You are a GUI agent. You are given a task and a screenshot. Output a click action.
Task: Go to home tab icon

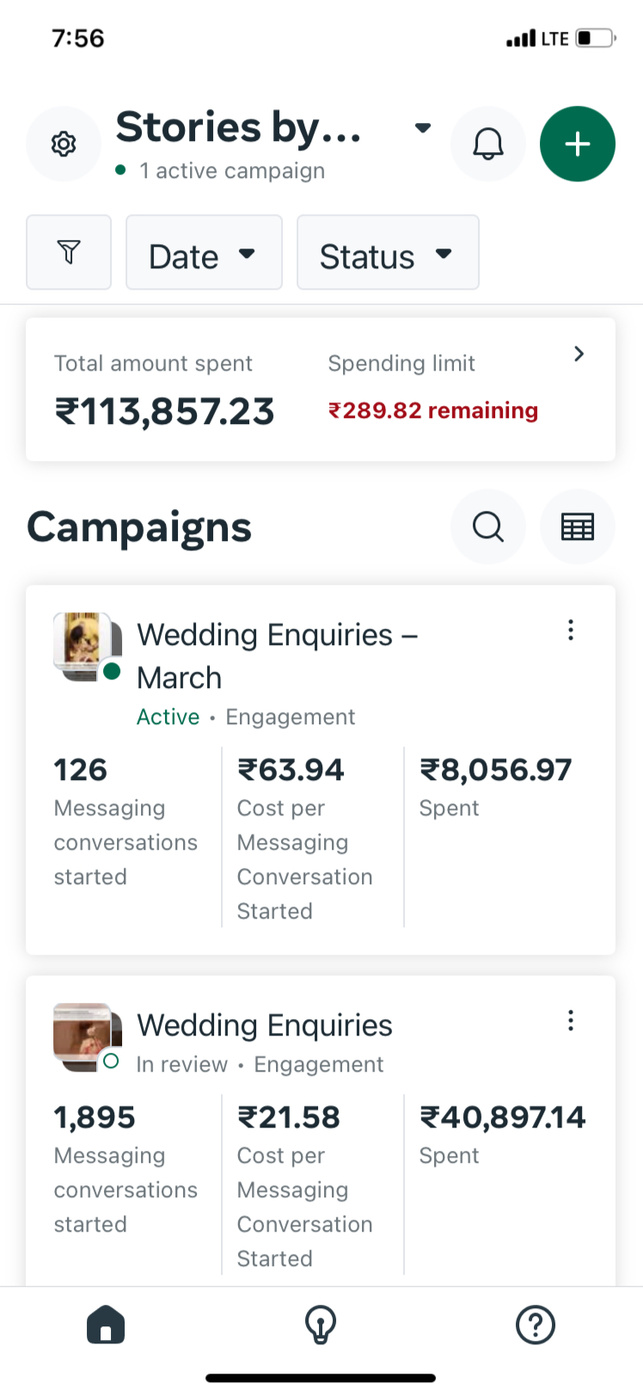(106, 1325)
